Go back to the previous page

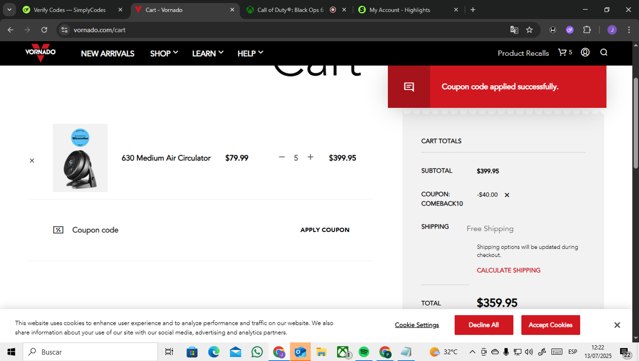[11, 30]
